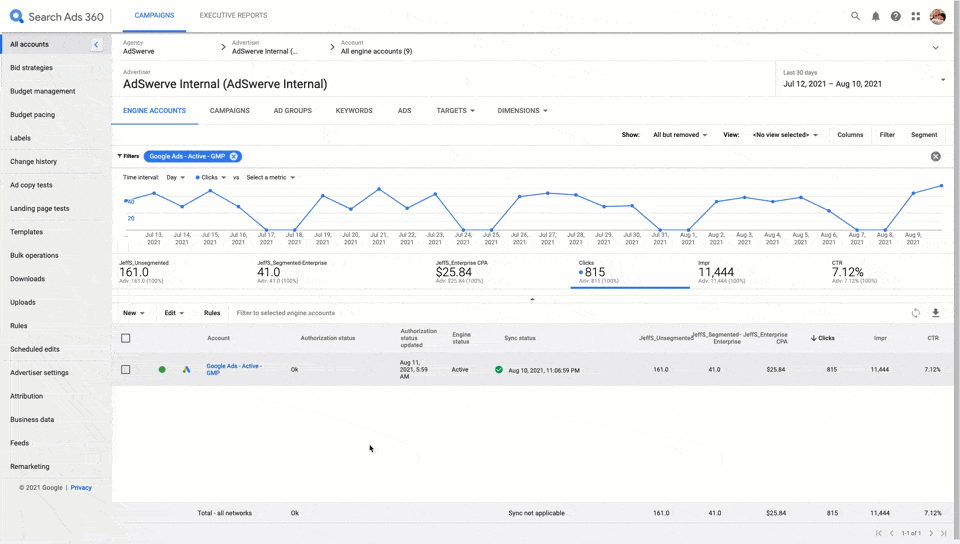Image resolution: width=960 pixels, height=544 pixels.
Task: Select the Clicks 815 summary card
Action: (629, 272)
